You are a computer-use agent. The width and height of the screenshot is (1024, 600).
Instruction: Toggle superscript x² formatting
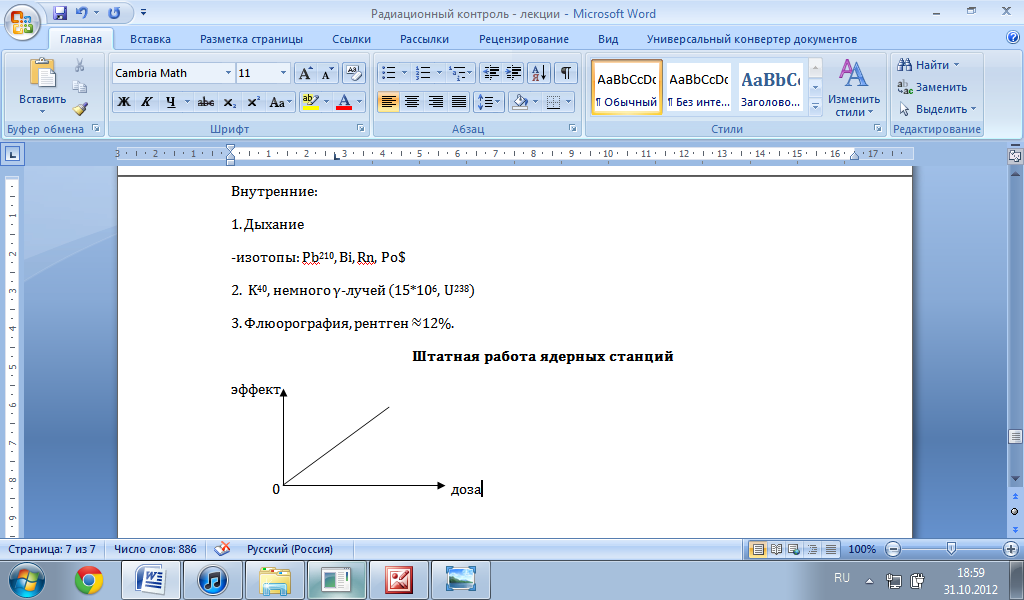click(253, 102)
